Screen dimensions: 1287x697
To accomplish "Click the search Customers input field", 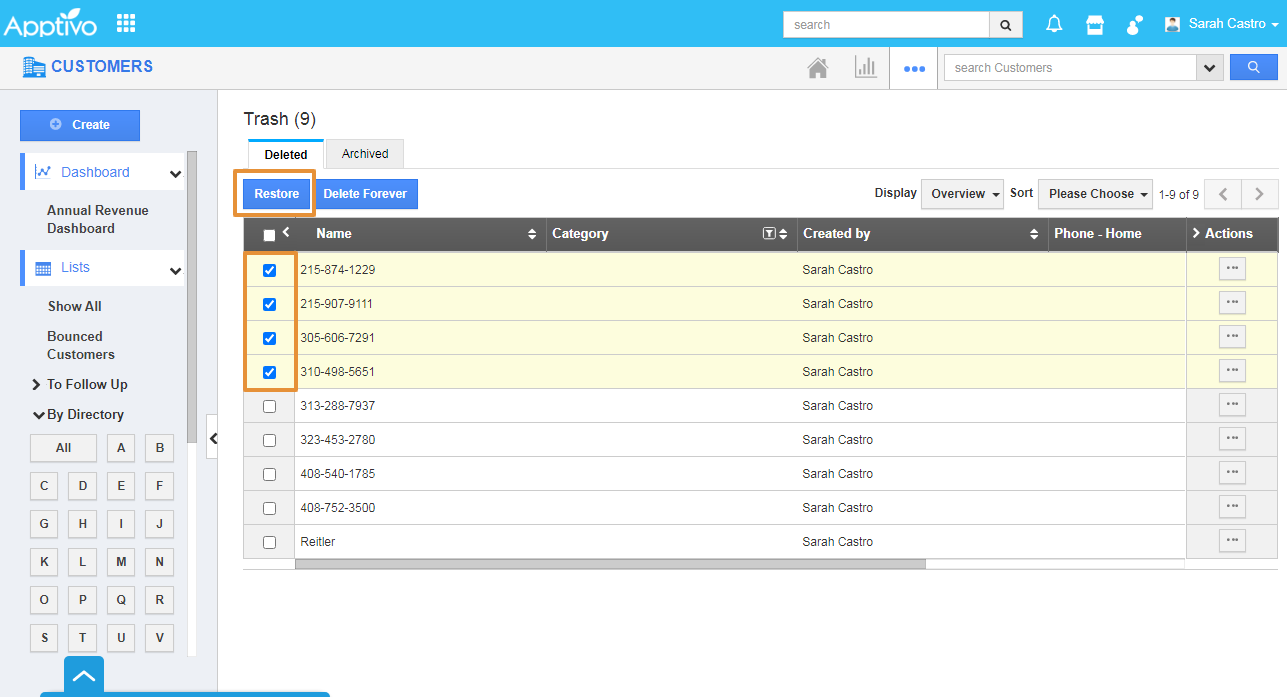I will [1070, 68].
